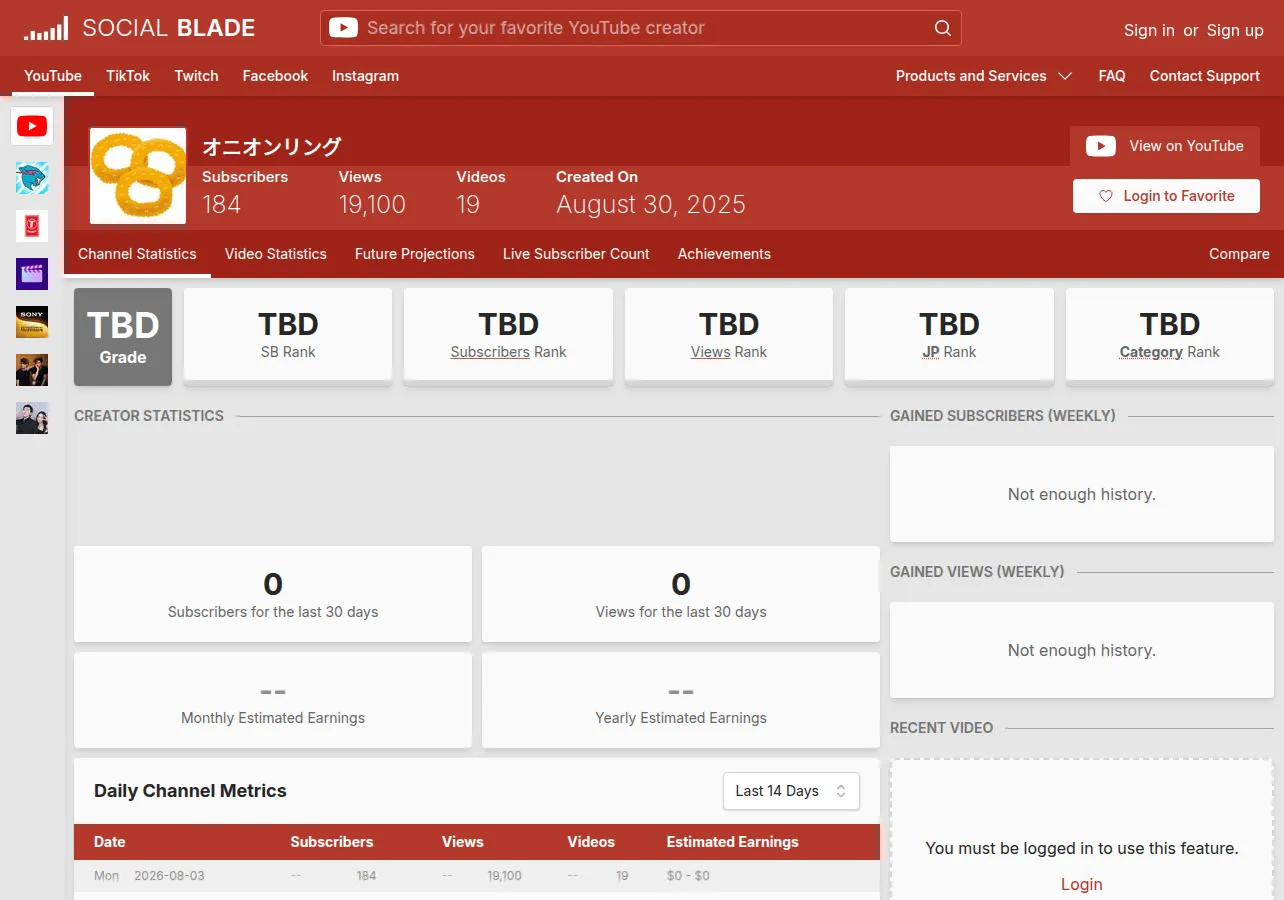This screenshot has width=1284, height=900.
Task: Click the Subscribers column header in metrics table
Action: (332, 842)
